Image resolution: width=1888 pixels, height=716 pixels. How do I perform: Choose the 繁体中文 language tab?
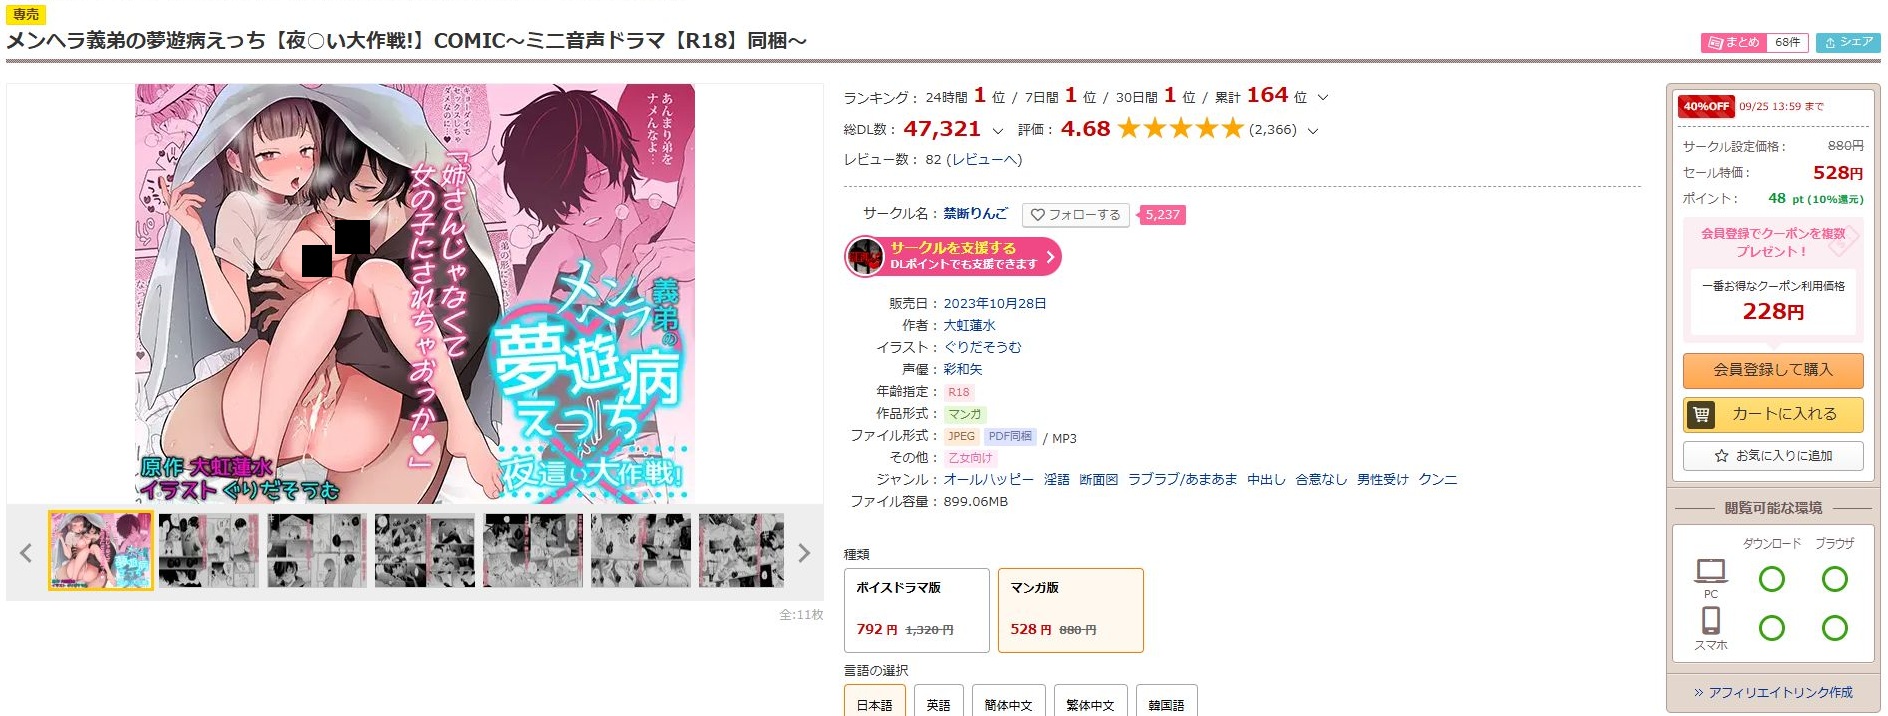[x=1089, y=702]
